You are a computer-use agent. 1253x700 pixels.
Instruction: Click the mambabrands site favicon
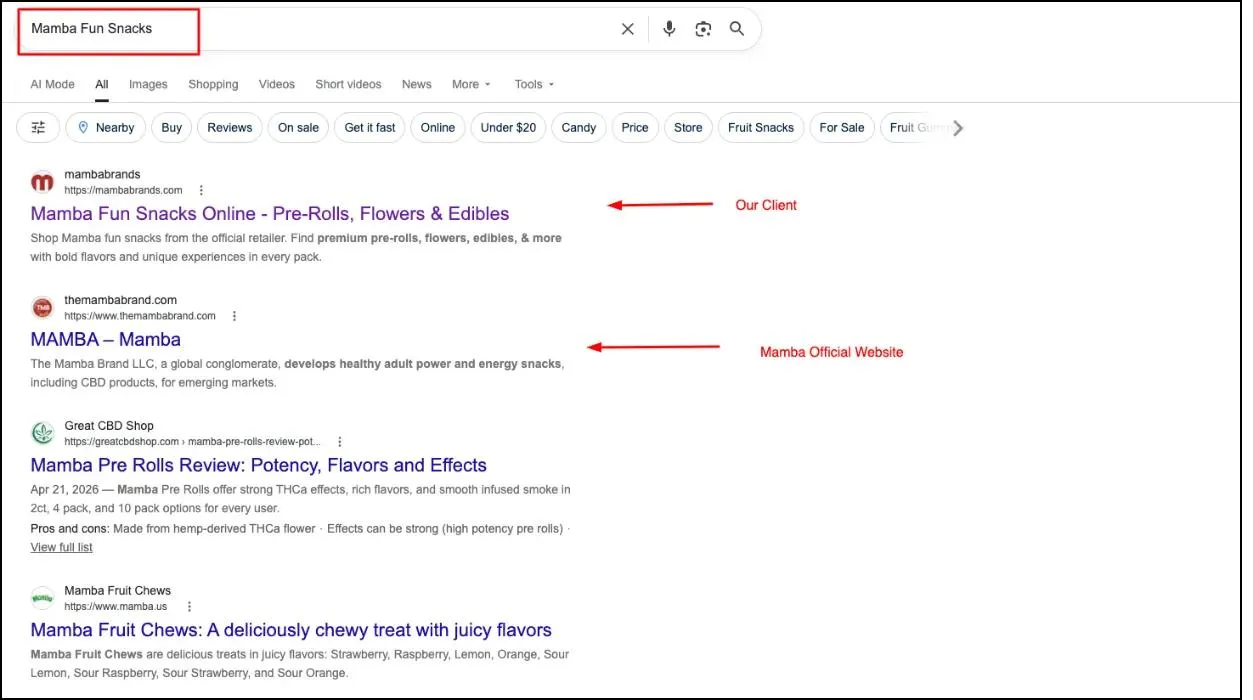coord(42,182)
